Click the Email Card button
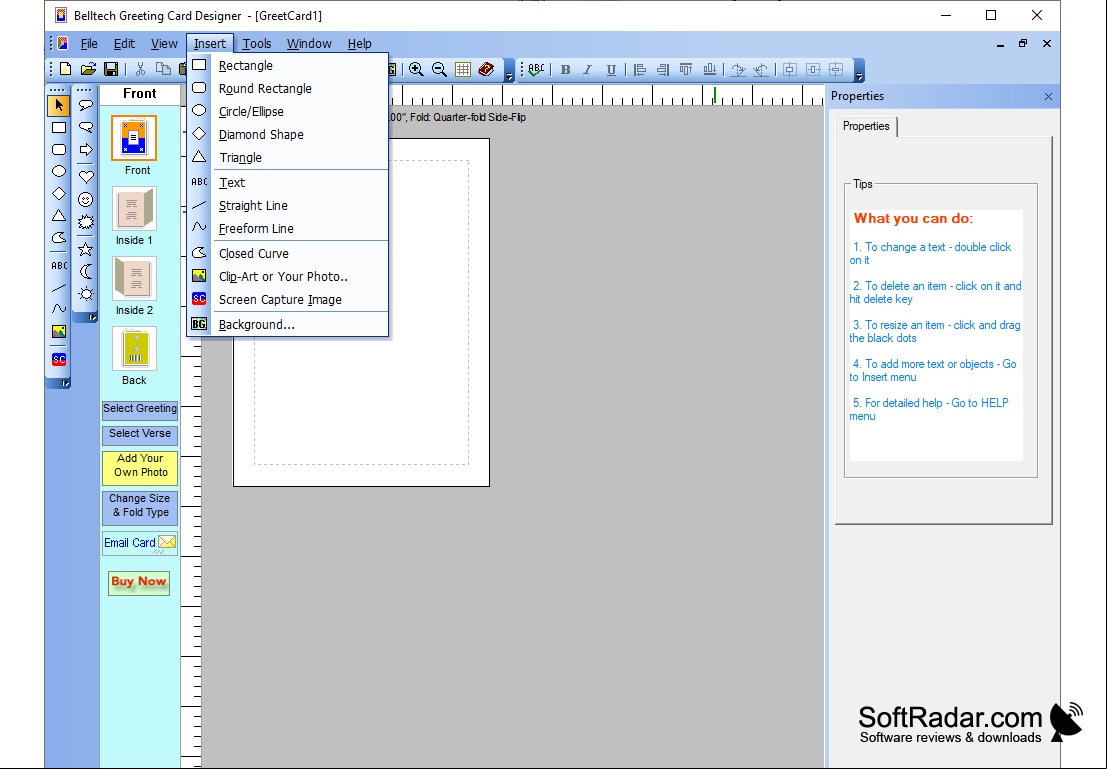Screen dimensions: 1107x769 click(x=140, y=543)
